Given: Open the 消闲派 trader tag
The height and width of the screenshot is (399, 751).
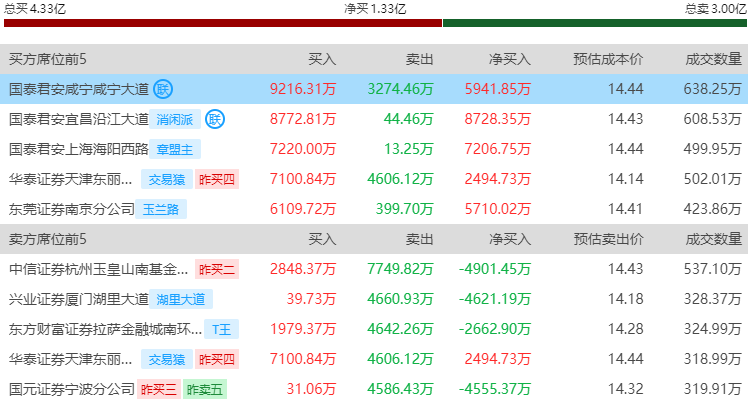Looking at the screenshot, I should (175, 119).
